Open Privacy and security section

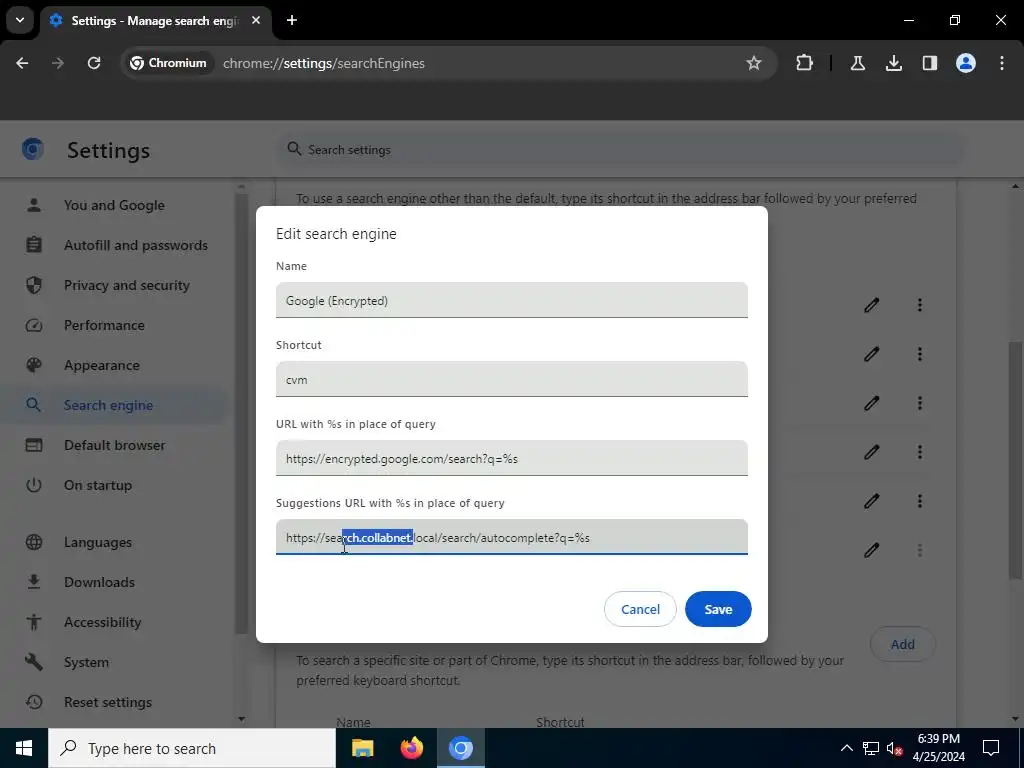[127, 285]
